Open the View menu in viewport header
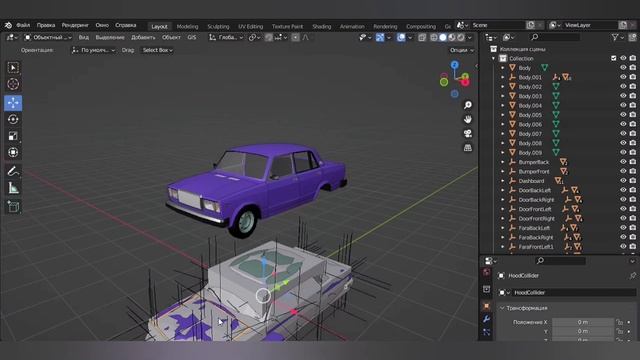This screenshot has height=360, width=640. point(84,38)
